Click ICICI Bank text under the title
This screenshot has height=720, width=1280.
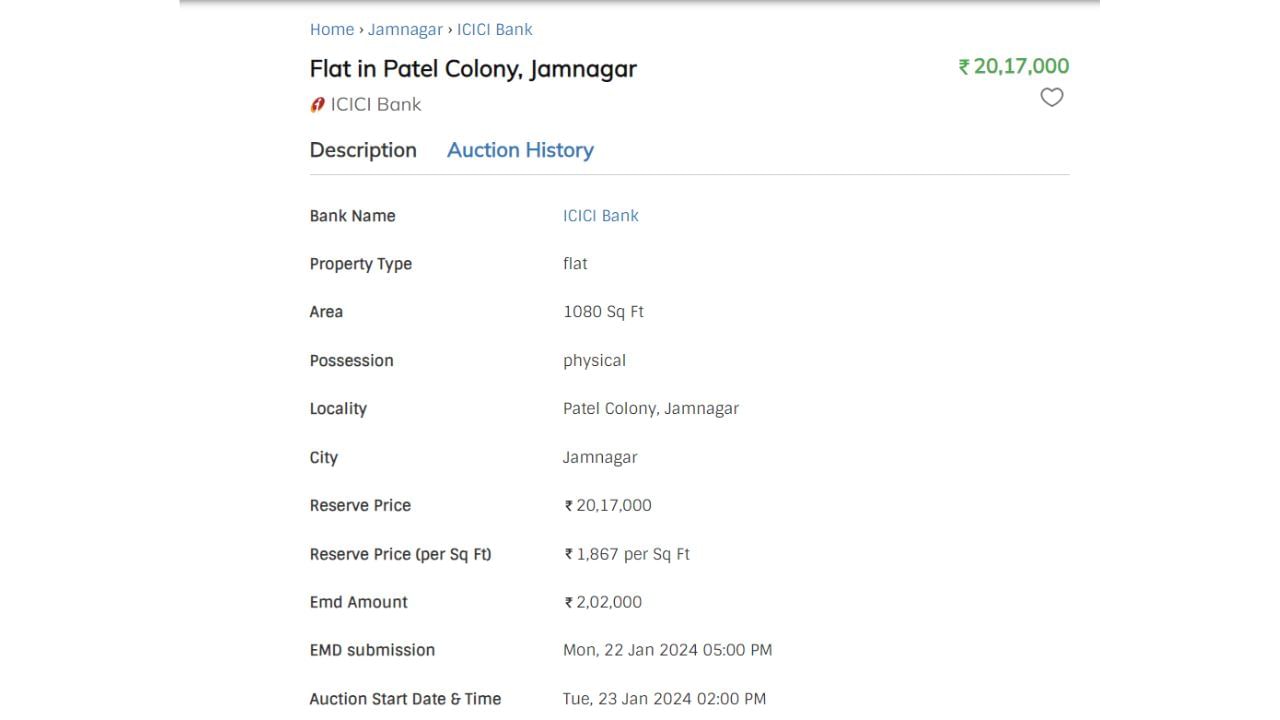376,104
